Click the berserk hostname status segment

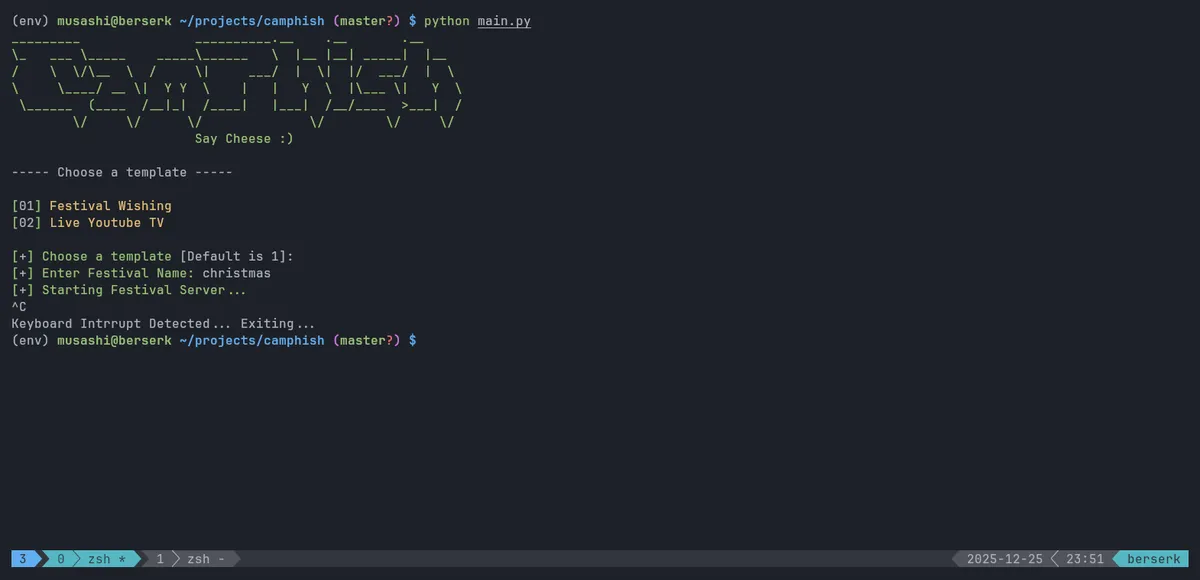(1153, 559)
